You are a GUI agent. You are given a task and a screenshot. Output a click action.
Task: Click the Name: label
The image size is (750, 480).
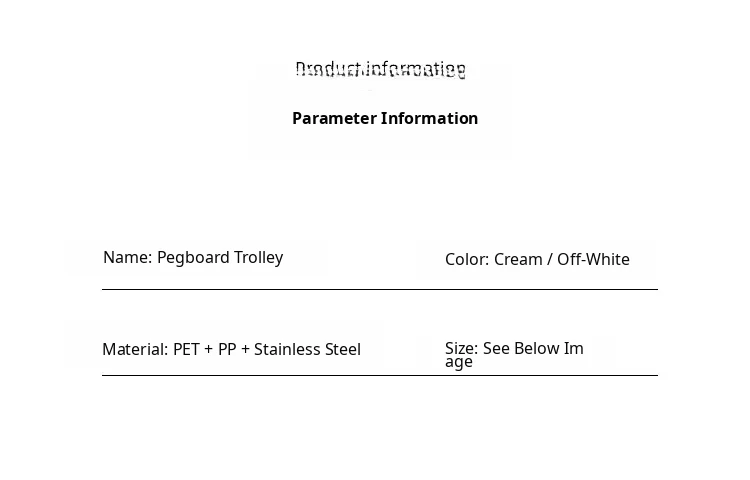(x=128, y=257)
